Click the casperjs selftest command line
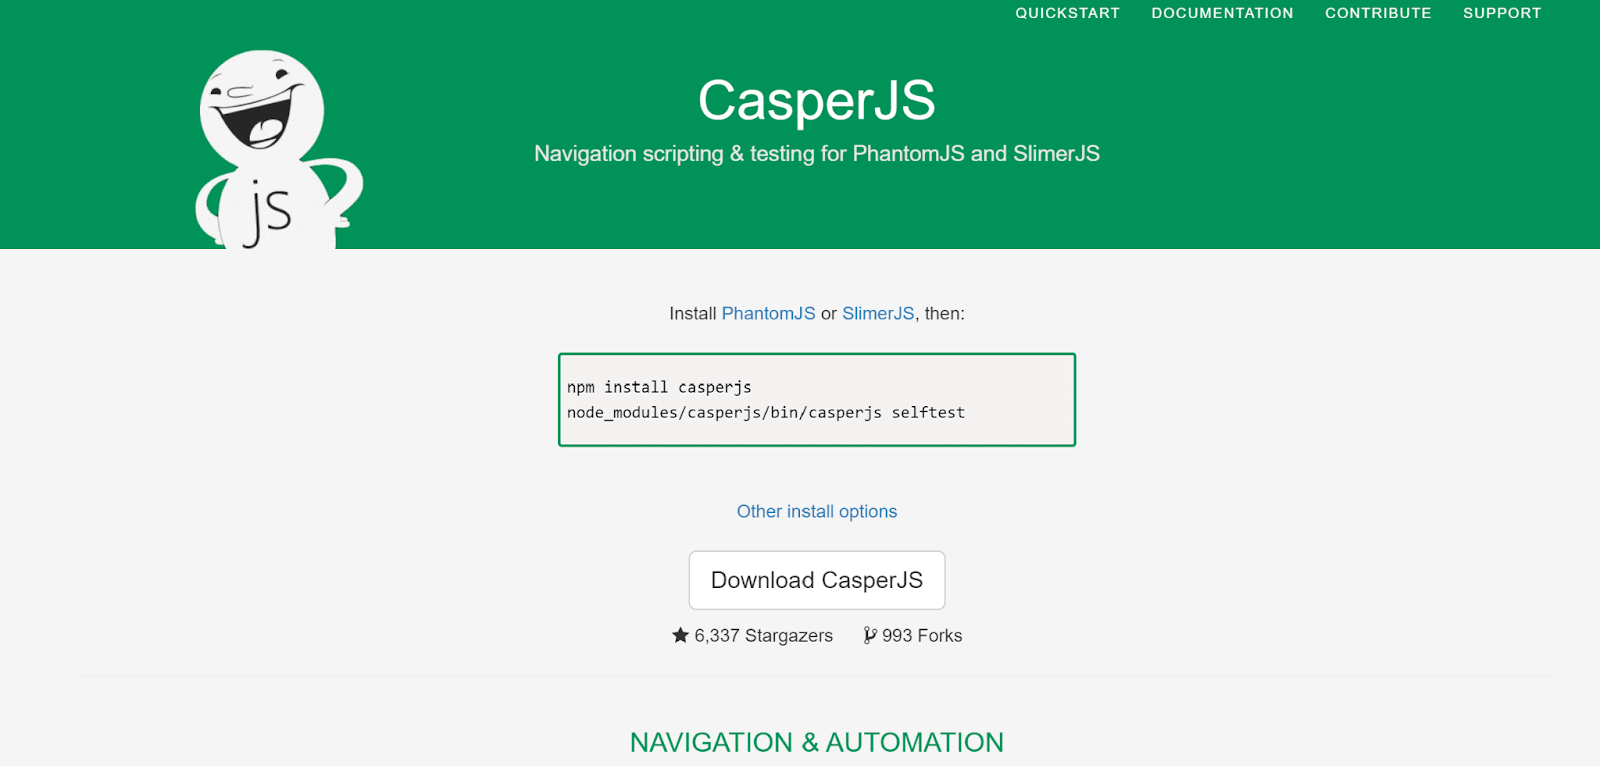 point(766,412)
